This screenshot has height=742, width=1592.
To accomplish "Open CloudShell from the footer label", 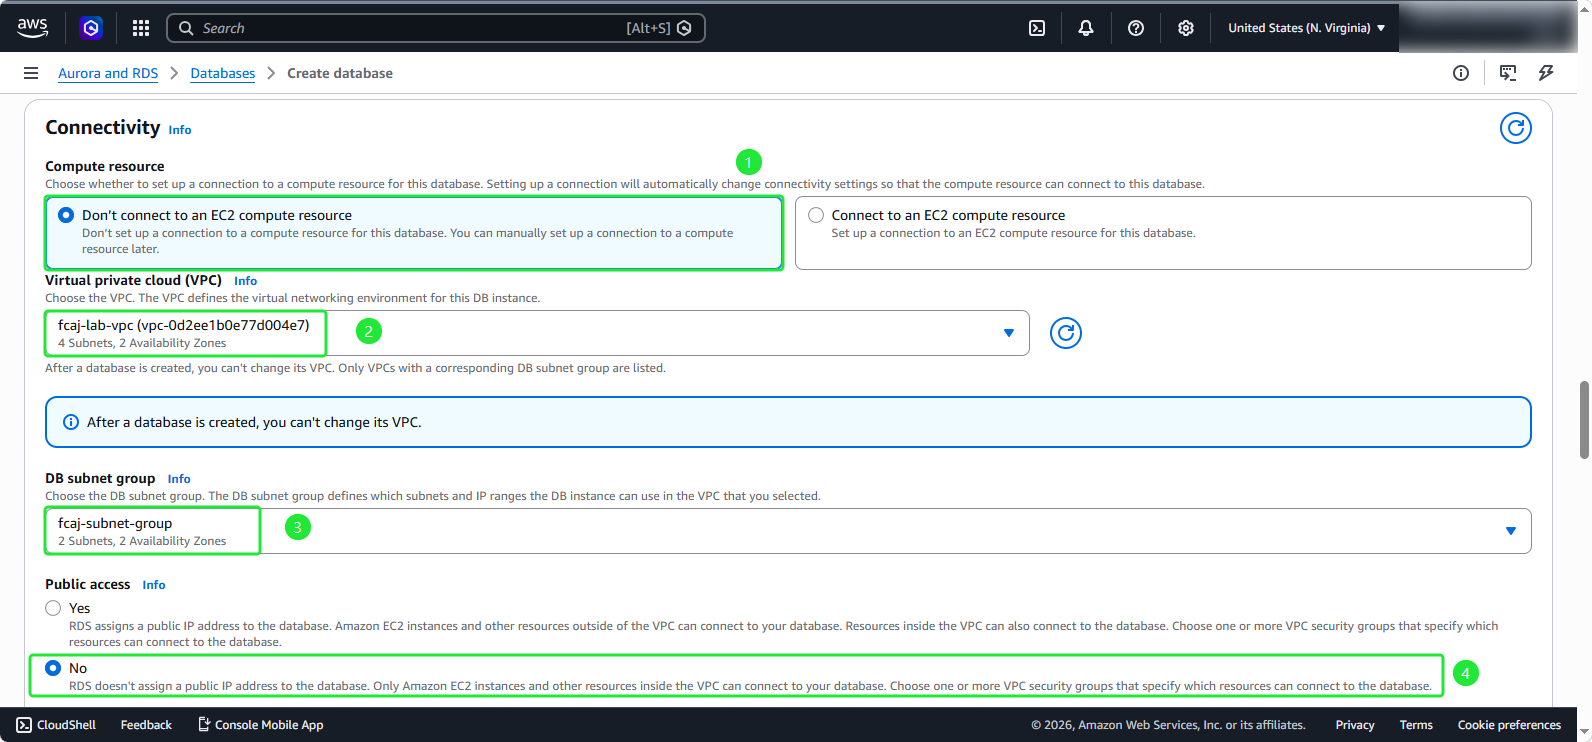I will (66, 725).
